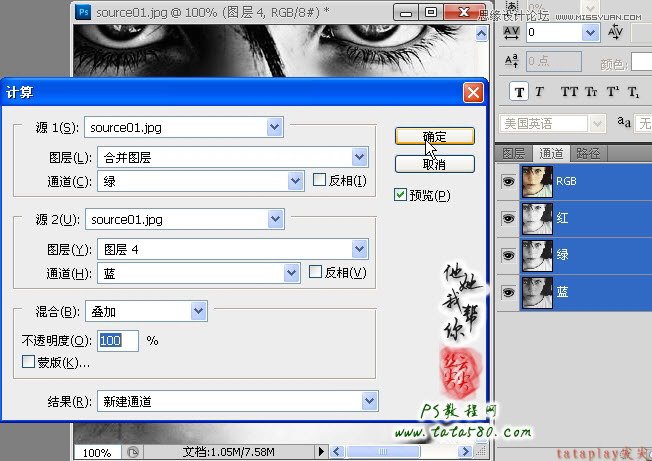
Task: Click horizontal scrollbar right arrow
Action: (465, 451)
